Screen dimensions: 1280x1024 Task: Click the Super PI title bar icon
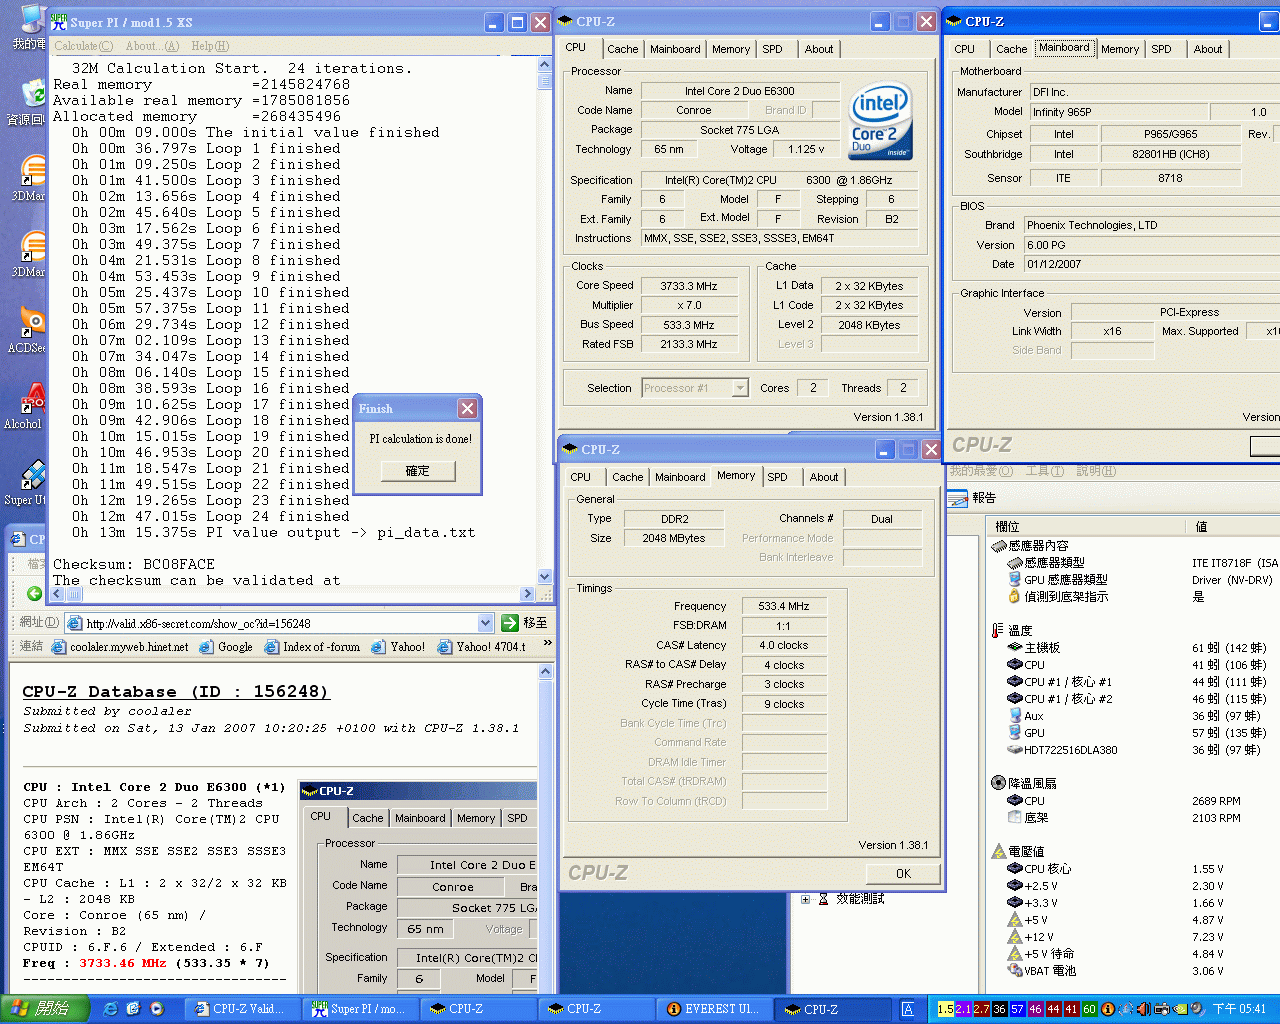(x=60, y=21)
